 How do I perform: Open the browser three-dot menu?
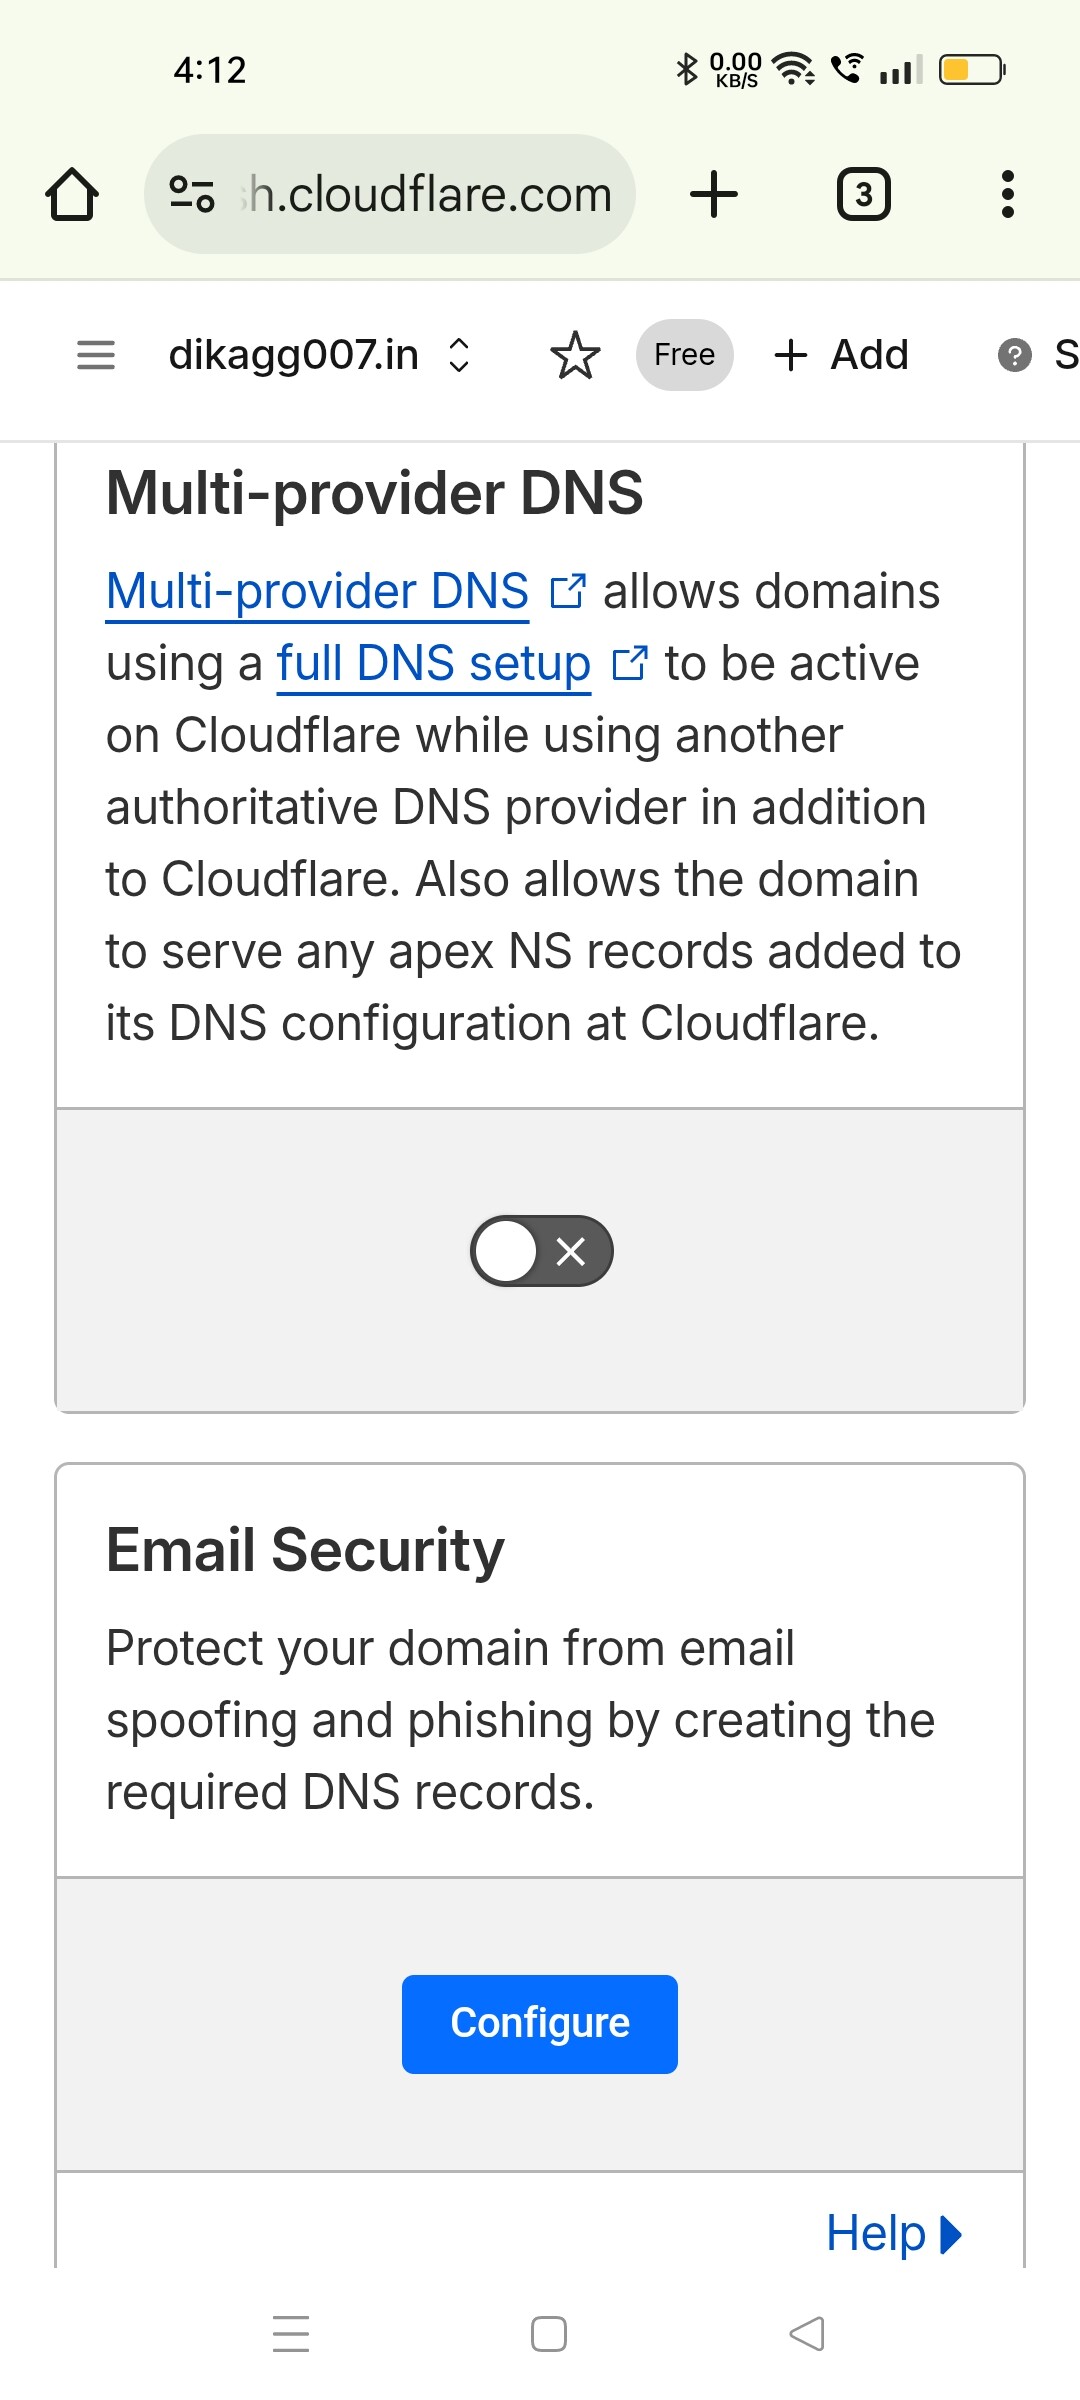tap(1007, 194)
